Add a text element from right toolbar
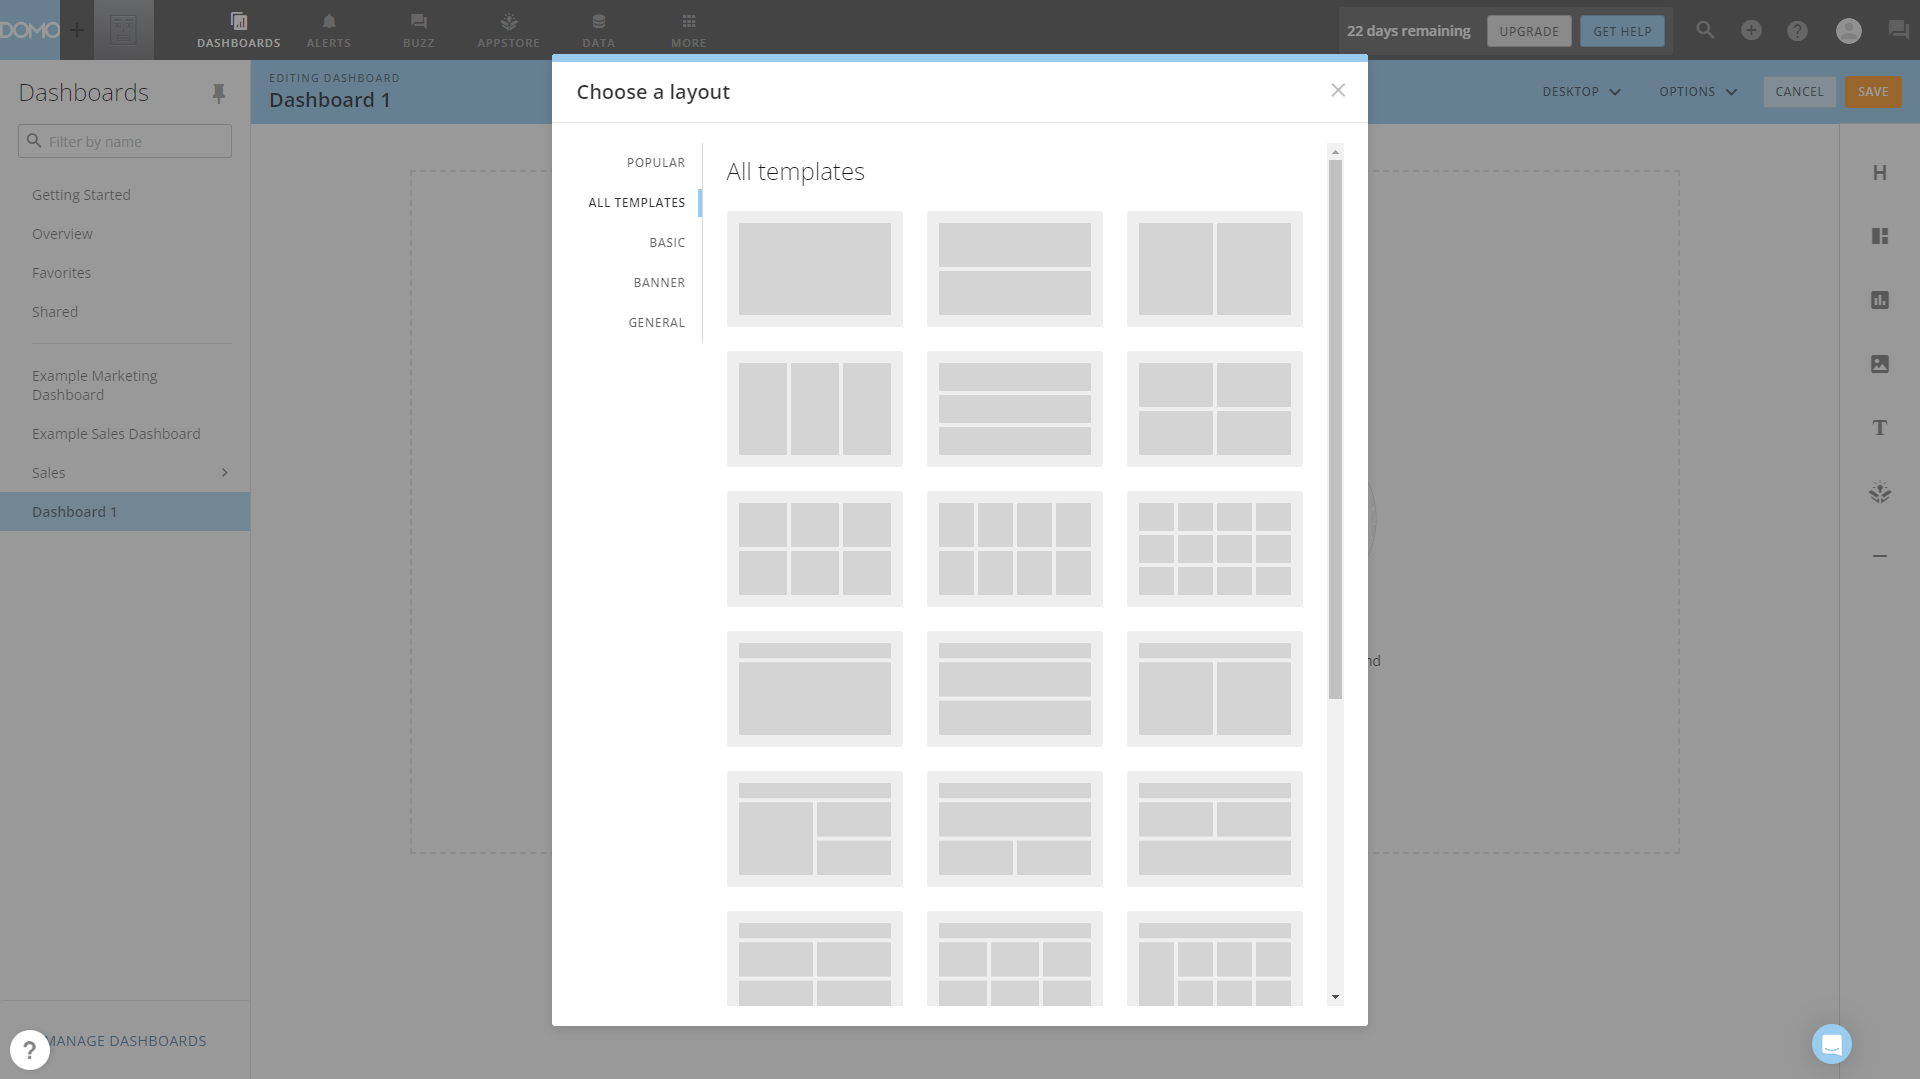Screen dimensions: 1920x1079 [1880, 428]
